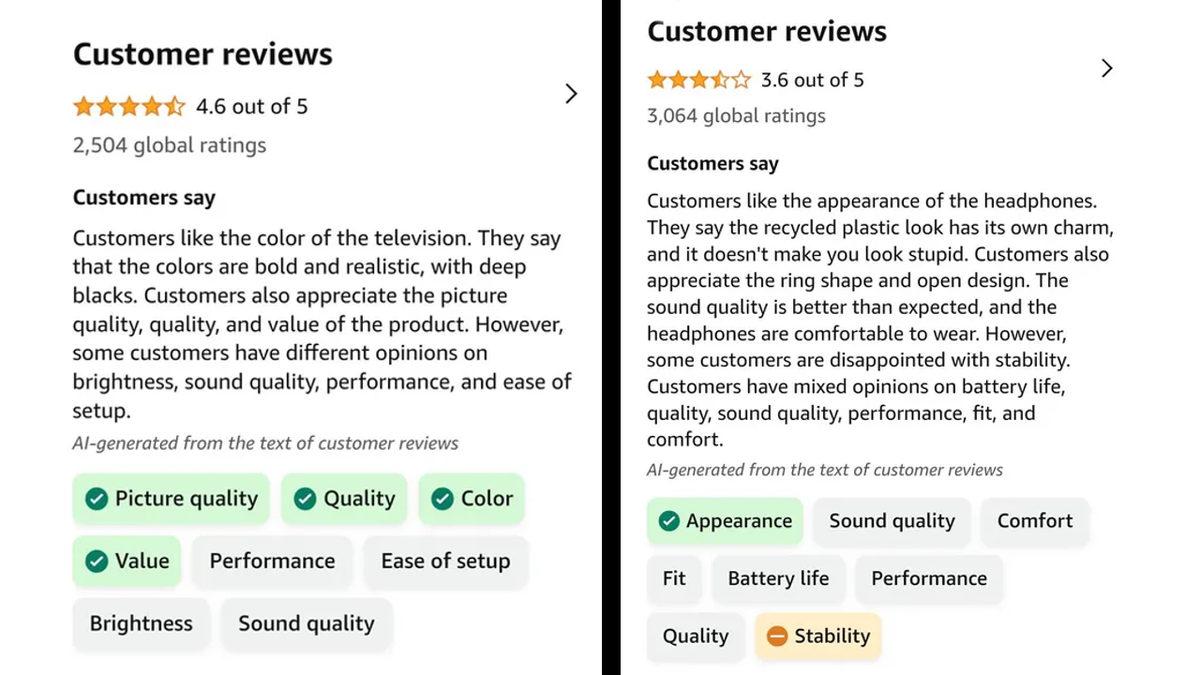Click the green checkmark on Picture quality
Image resolution: width=1200 pixels, height=675 pixels.
96,498
